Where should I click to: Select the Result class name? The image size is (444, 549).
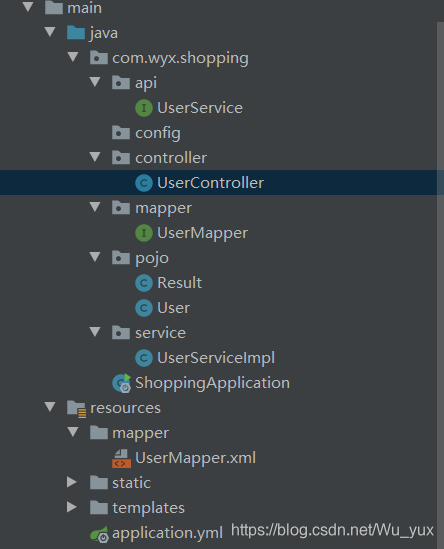coord(179,283)
